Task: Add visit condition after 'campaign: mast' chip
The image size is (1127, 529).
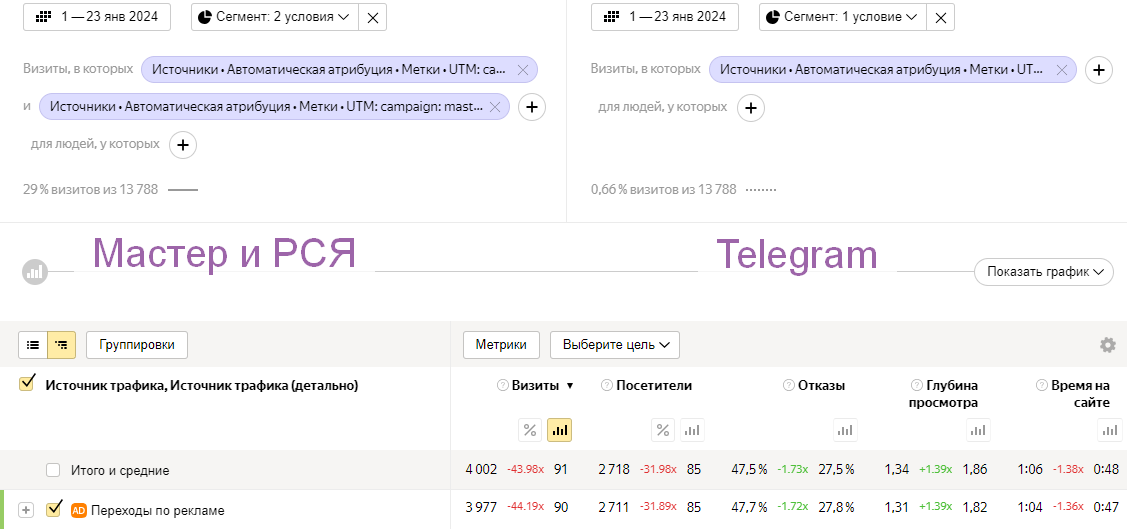Action: 532,107
